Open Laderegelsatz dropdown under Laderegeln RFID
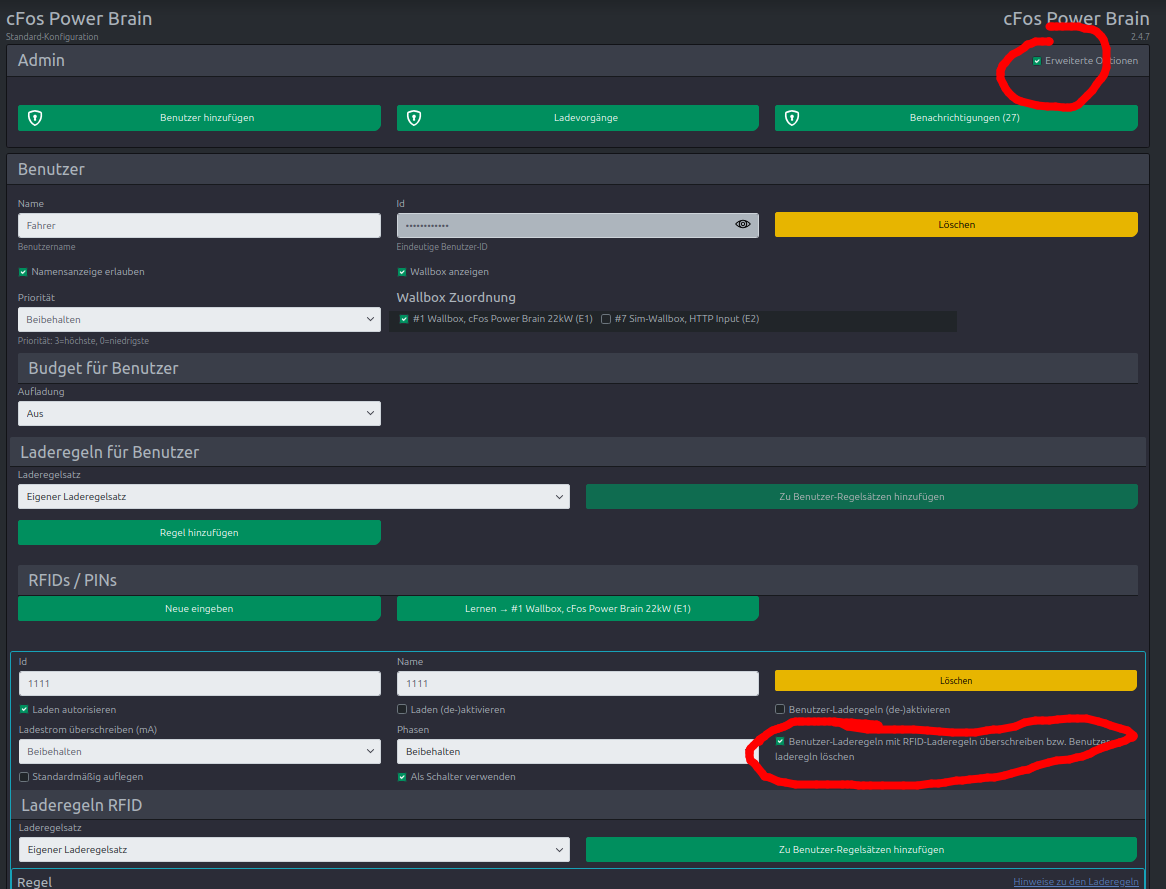The image size is (1166, 889). 294,850
